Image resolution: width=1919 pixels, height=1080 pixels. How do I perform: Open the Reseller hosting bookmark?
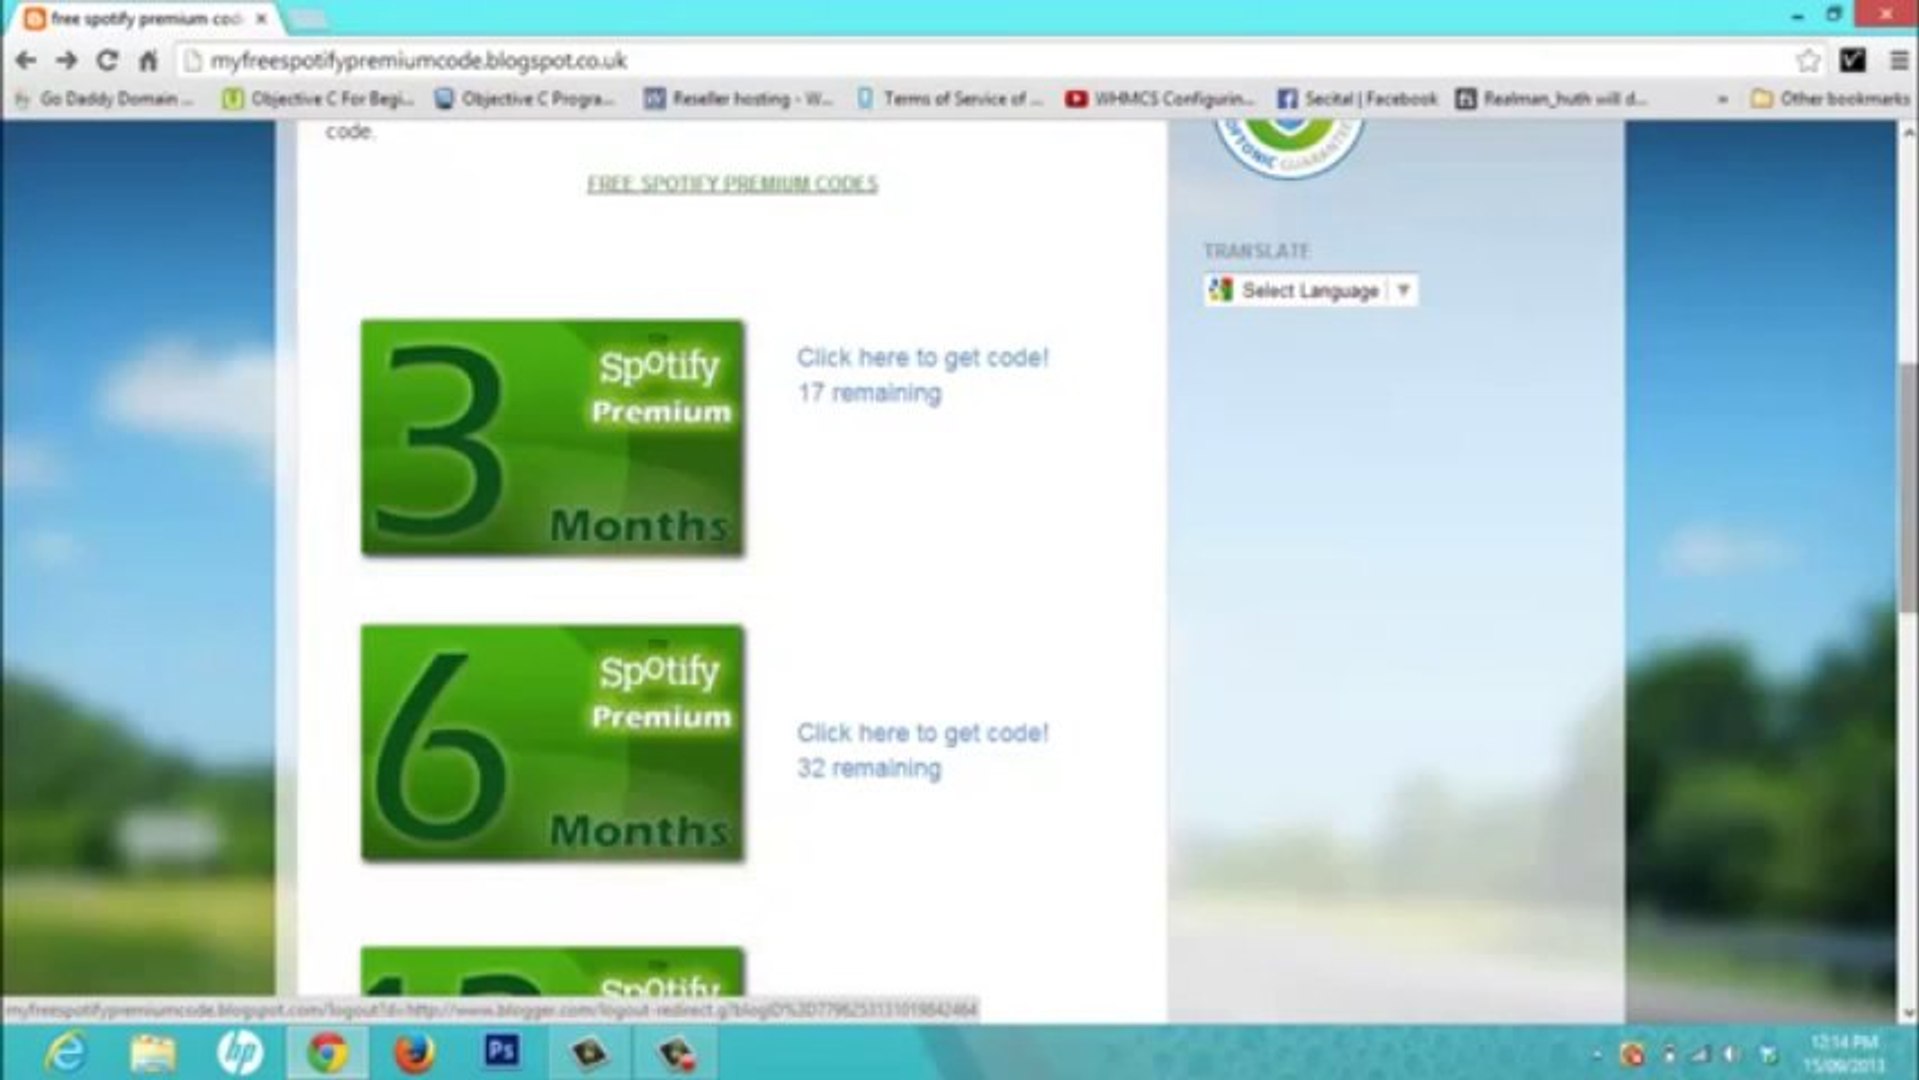point(738,99)
